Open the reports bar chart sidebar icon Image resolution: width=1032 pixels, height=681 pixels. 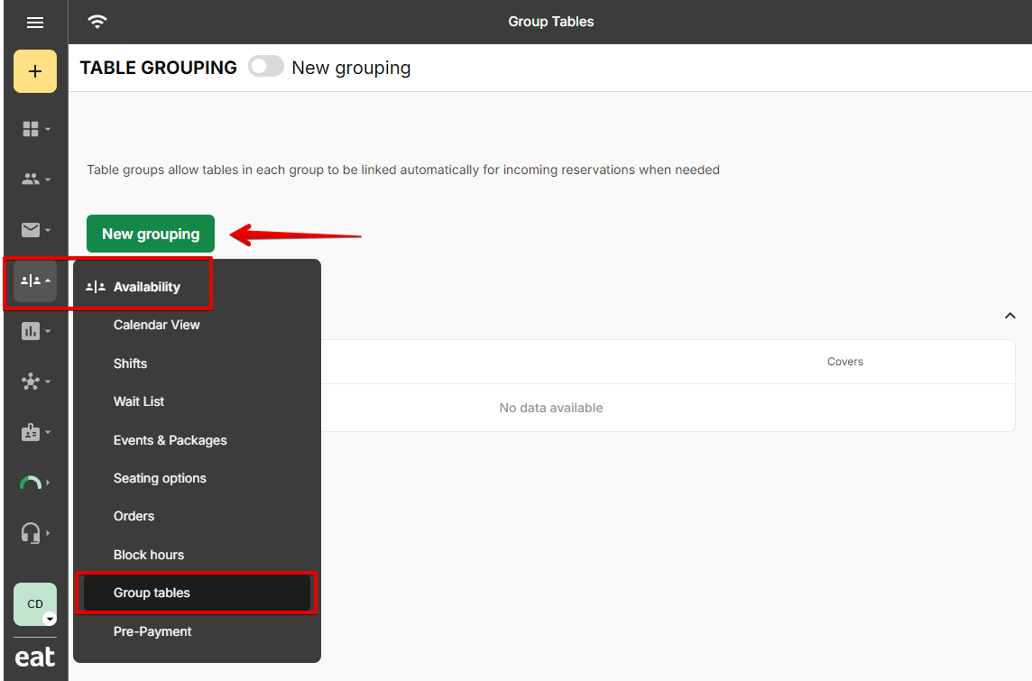click(x=35, y=331)
